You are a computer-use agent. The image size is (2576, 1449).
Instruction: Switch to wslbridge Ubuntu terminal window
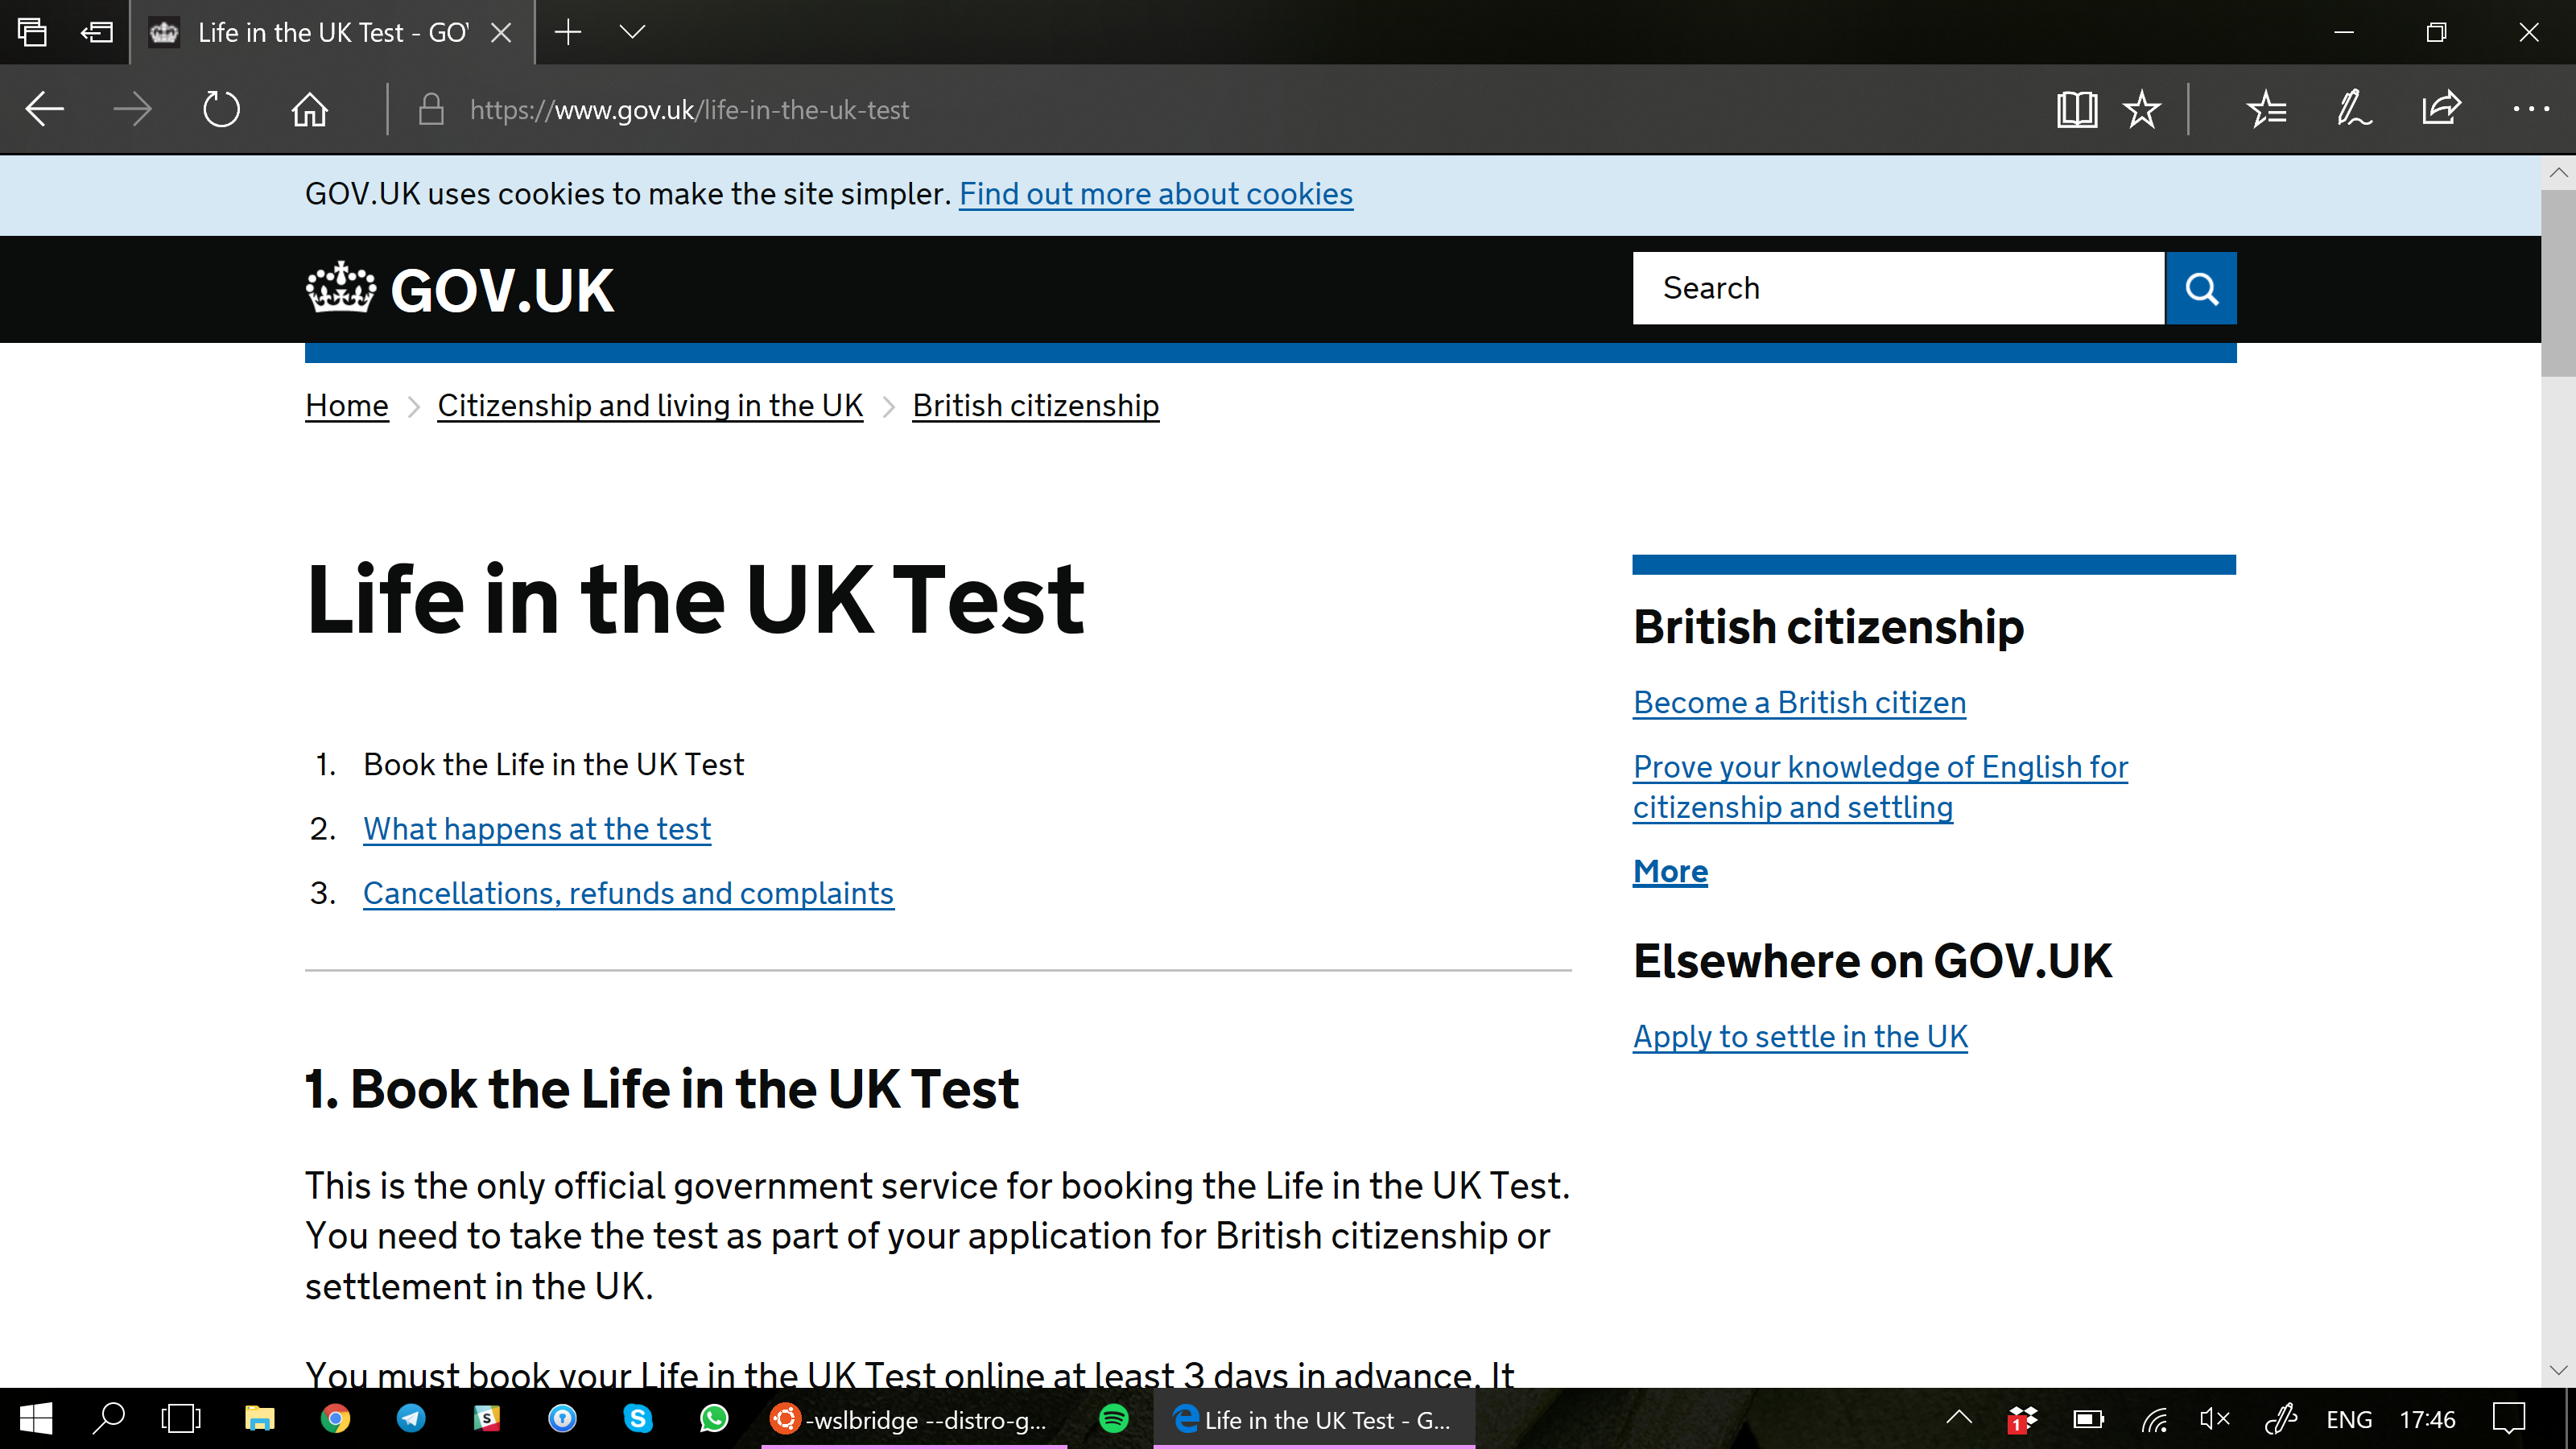[913, 1419]
